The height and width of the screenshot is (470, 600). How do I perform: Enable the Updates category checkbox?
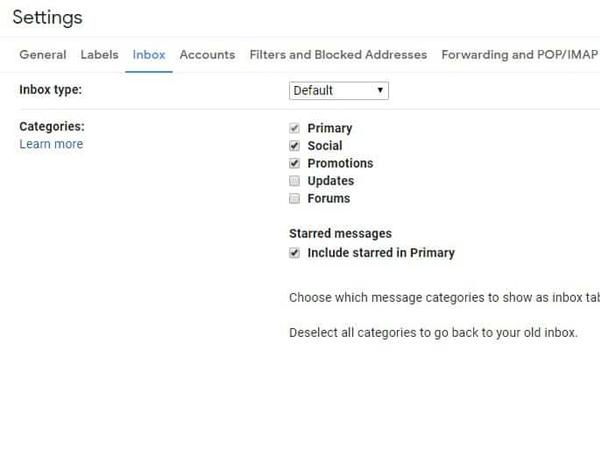[294, 181]
